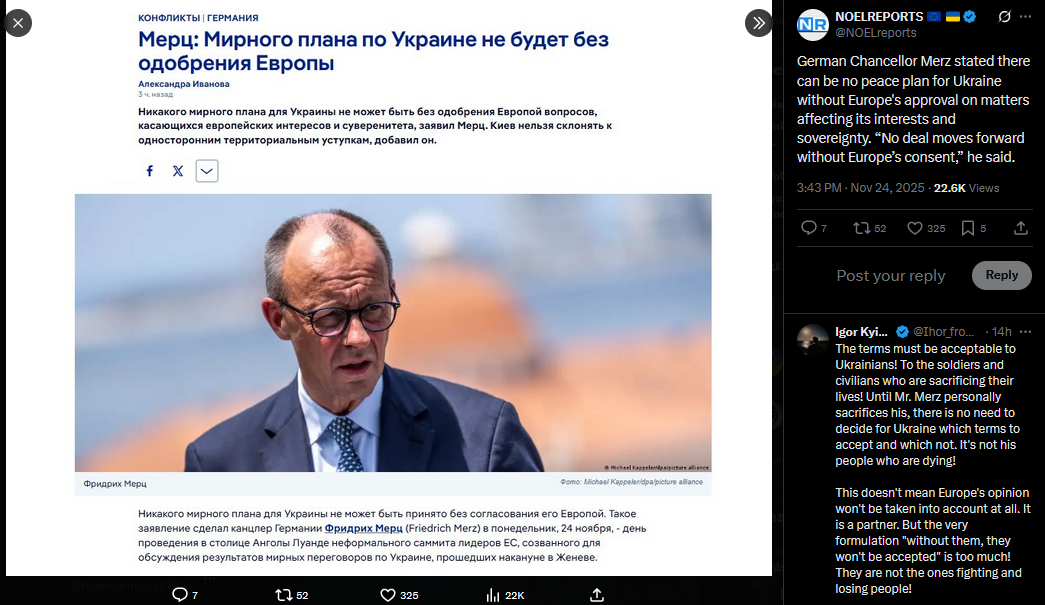The height and width of the screenshot is (605, 1045).
Task: Bookmark the post with the bookmark icon
Action: (968, 229)
